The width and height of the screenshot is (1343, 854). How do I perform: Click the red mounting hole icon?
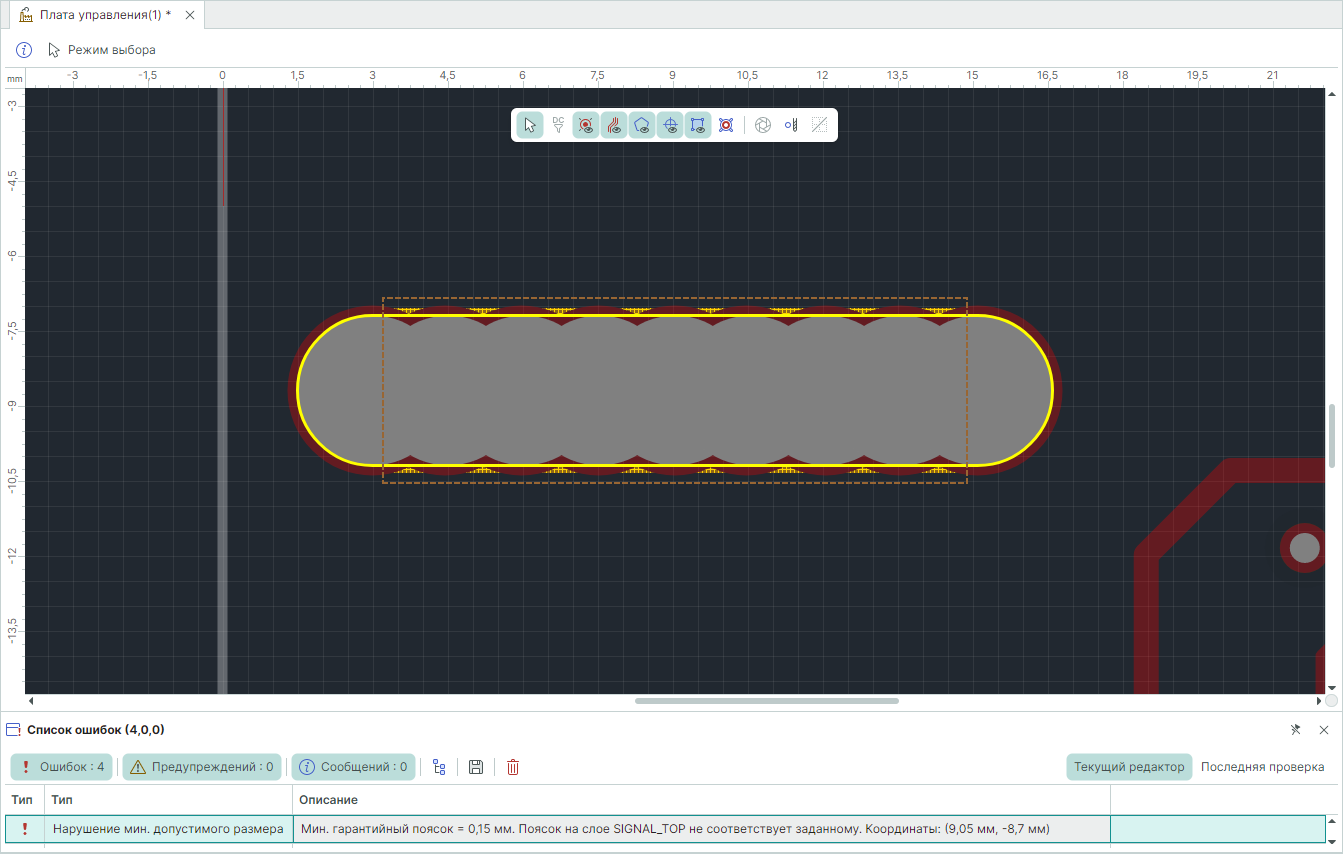(x=726, y=126)
